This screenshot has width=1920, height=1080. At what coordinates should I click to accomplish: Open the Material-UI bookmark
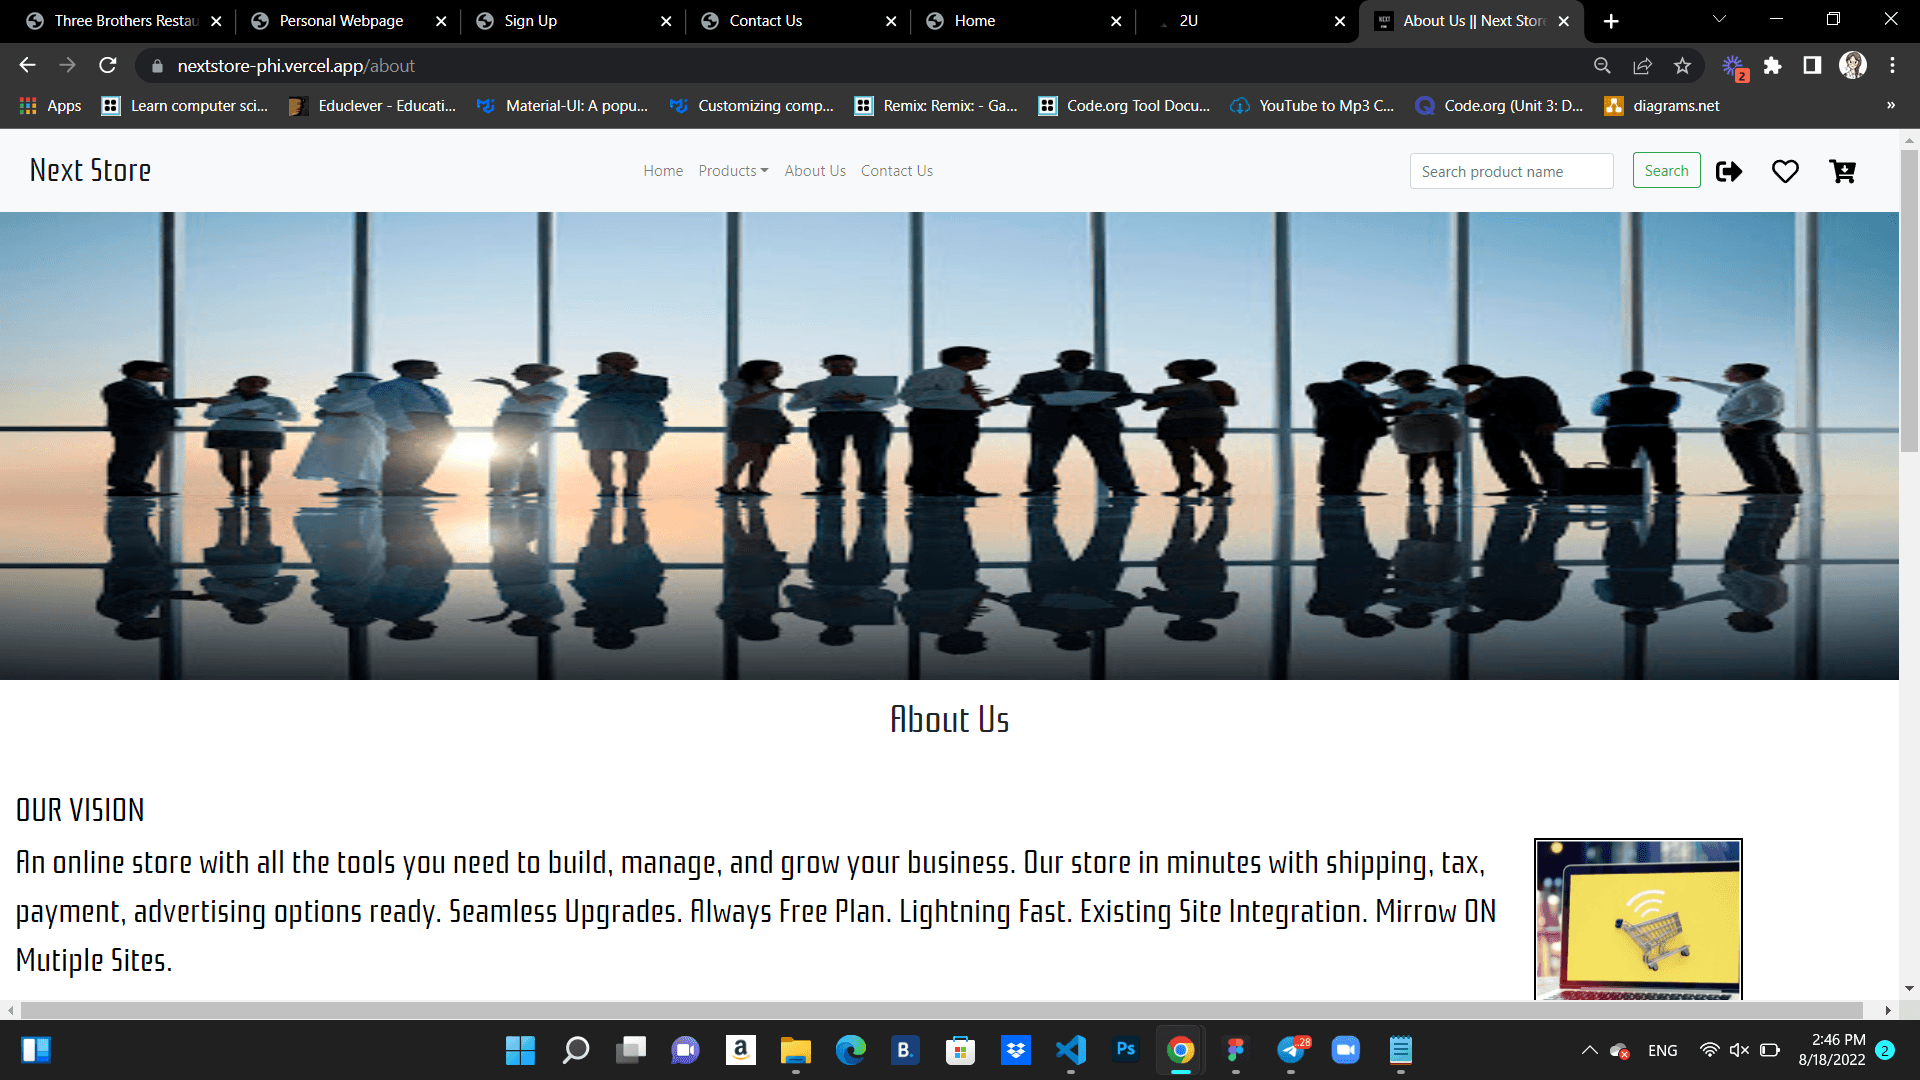[x=562, y=105]
